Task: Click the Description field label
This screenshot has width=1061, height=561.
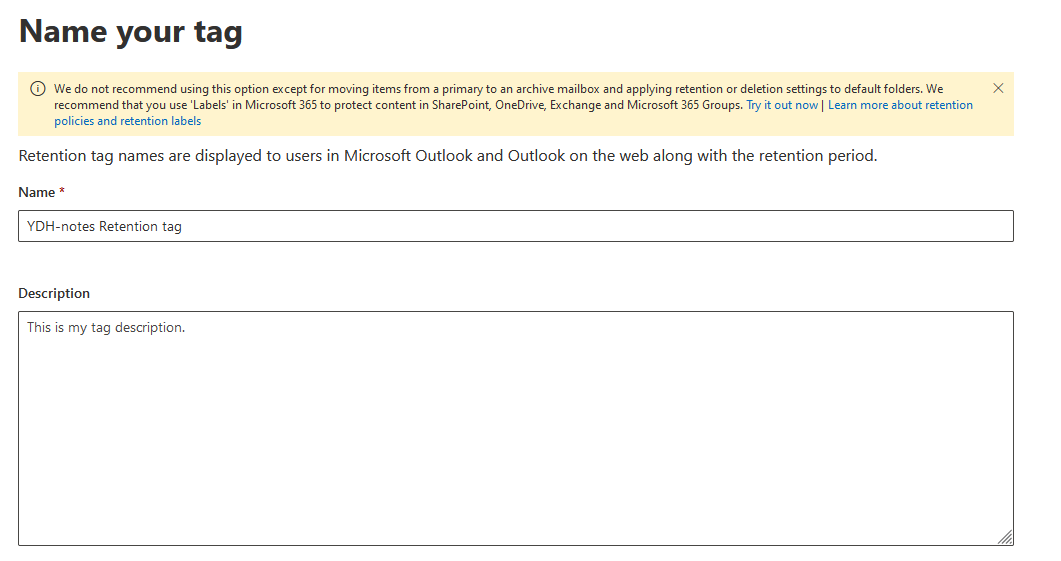Action: click(54, 293)
